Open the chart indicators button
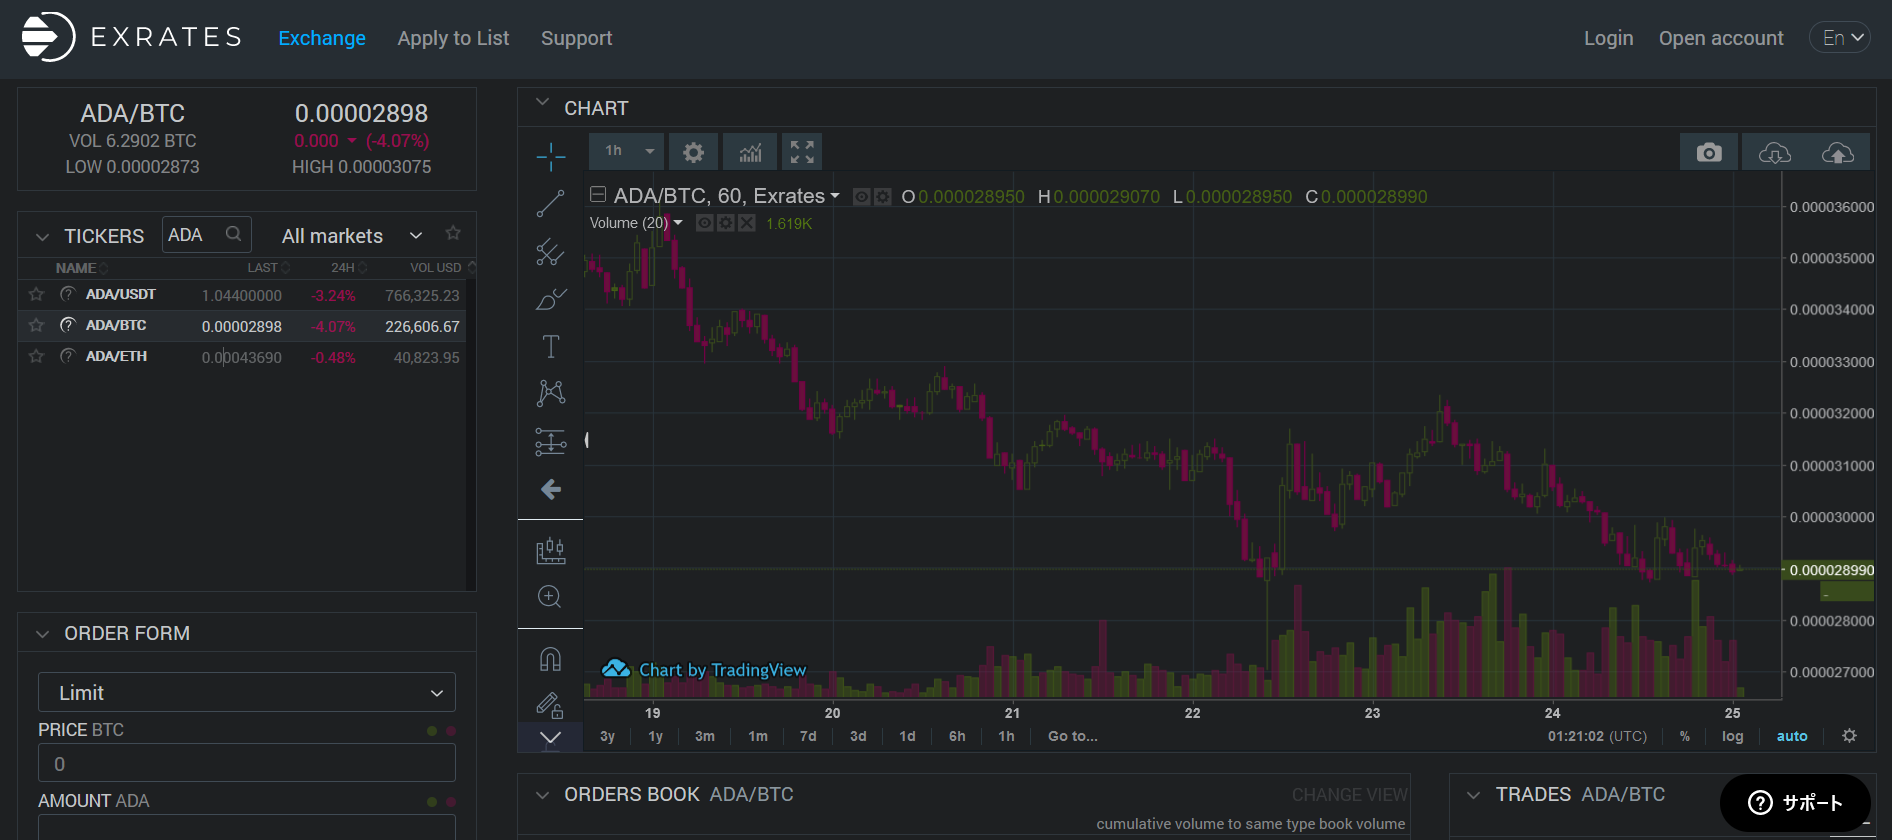 coord(750,152)
